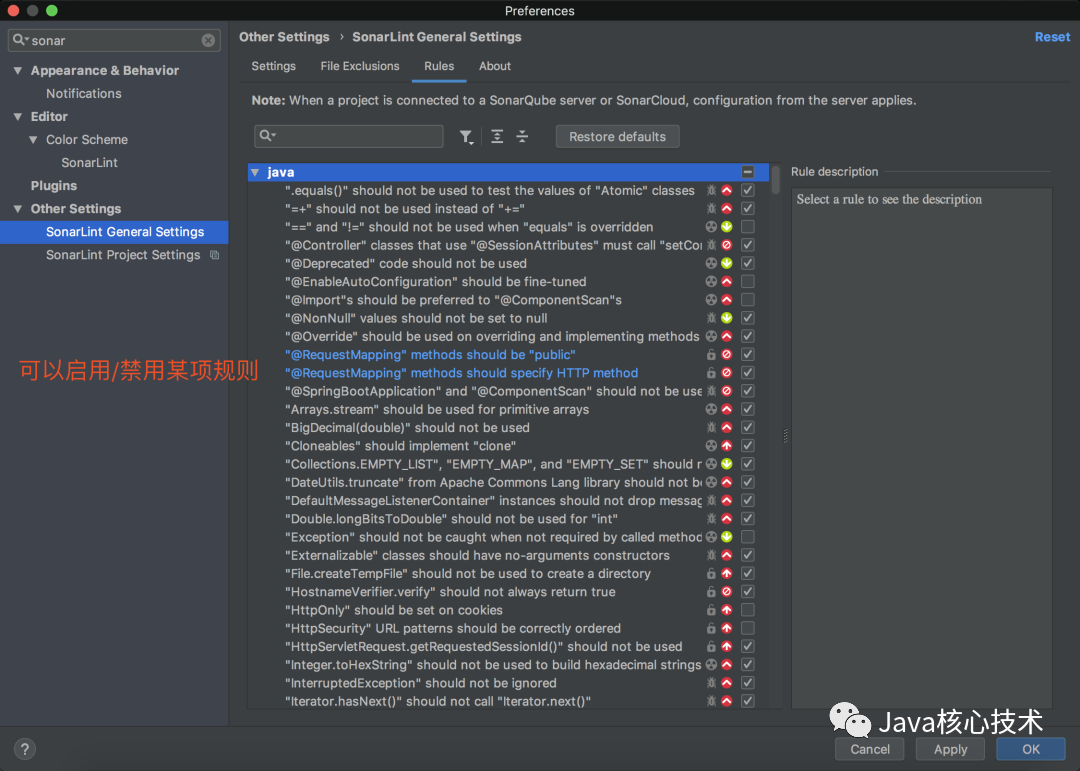This screenshot has width=1080, height=771.
Task: Click the code smell icon on "@EnableAutoConfiguration" rule
Action: coord(712,282)
